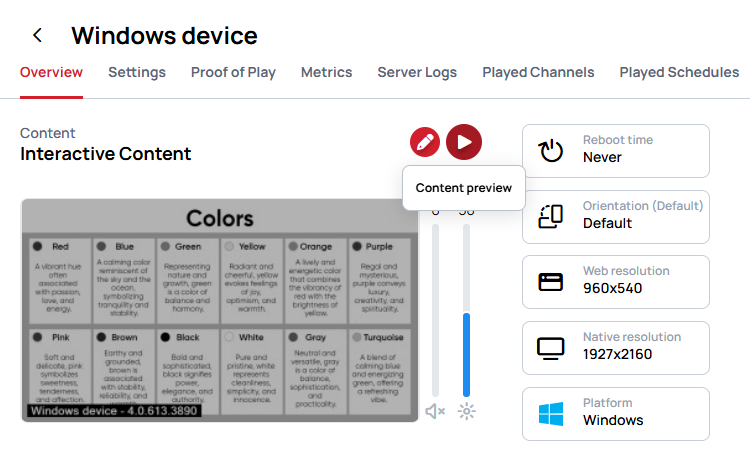The image size is (750, 463).
Task: Click the native resolution monitor icon
Action: coord(551,349)
